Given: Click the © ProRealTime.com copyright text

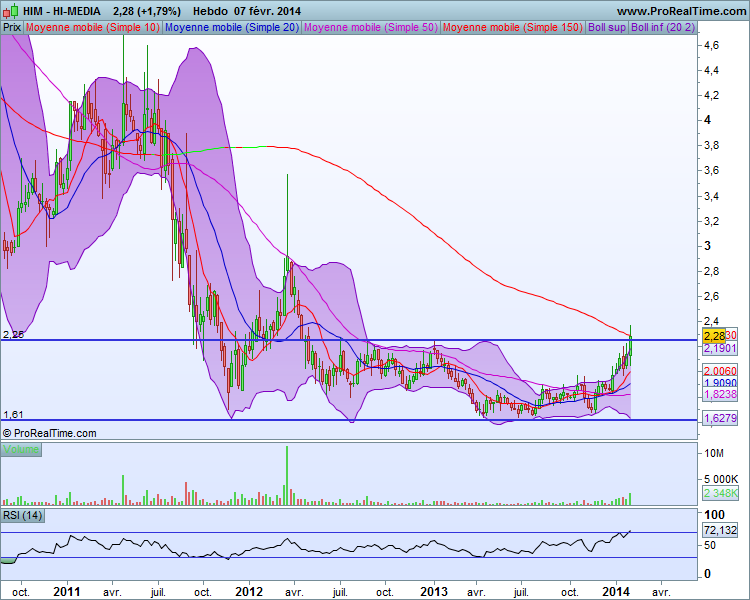Looking at the screenshot, I should point(49,433).
